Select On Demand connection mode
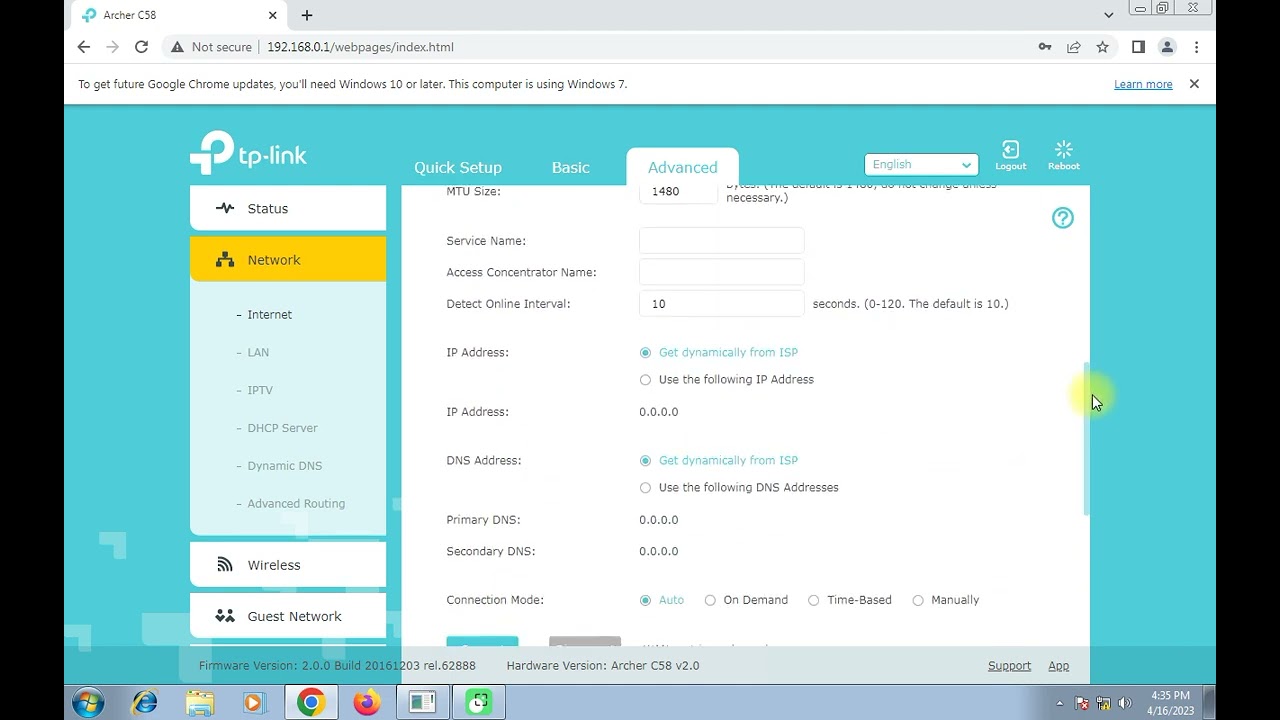This screenshot has height=720, width=1280. (710, 600)
